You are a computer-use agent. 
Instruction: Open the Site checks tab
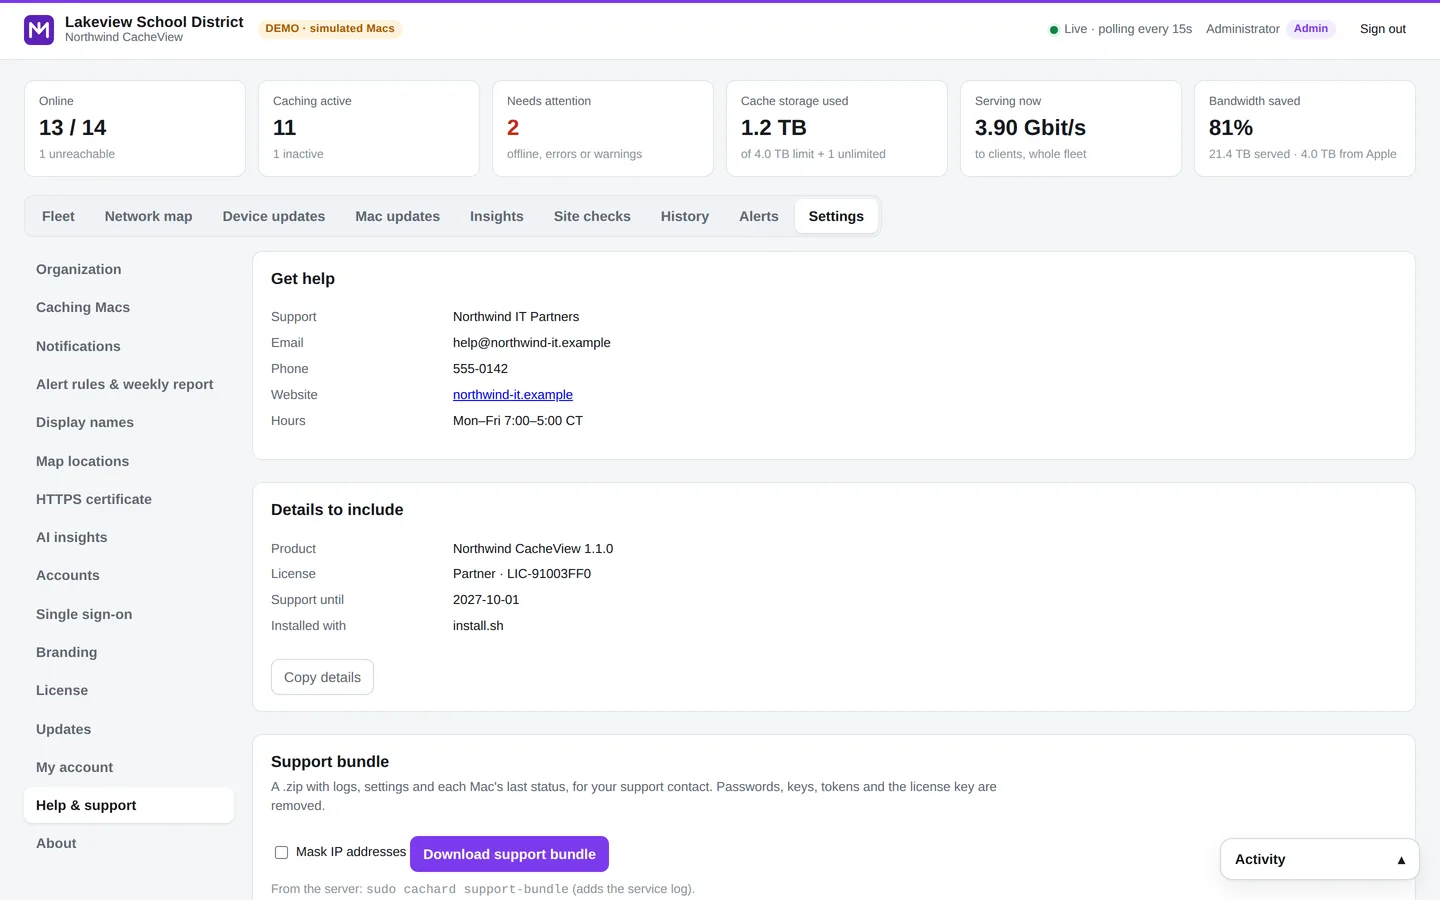click(592, 216)
